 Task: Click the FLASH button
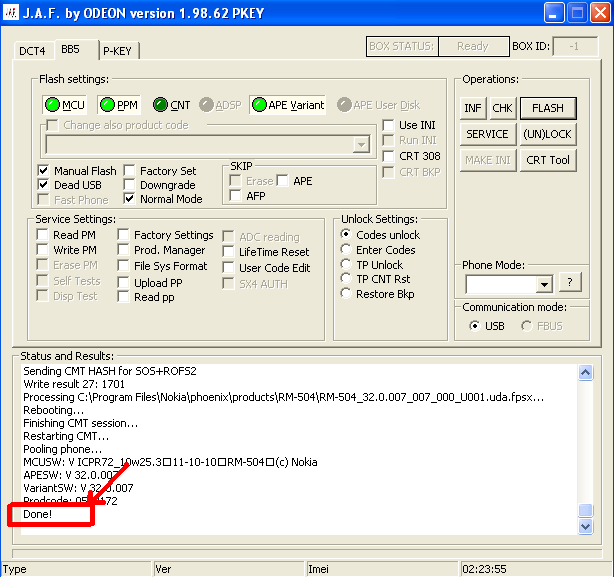point(548,108)
